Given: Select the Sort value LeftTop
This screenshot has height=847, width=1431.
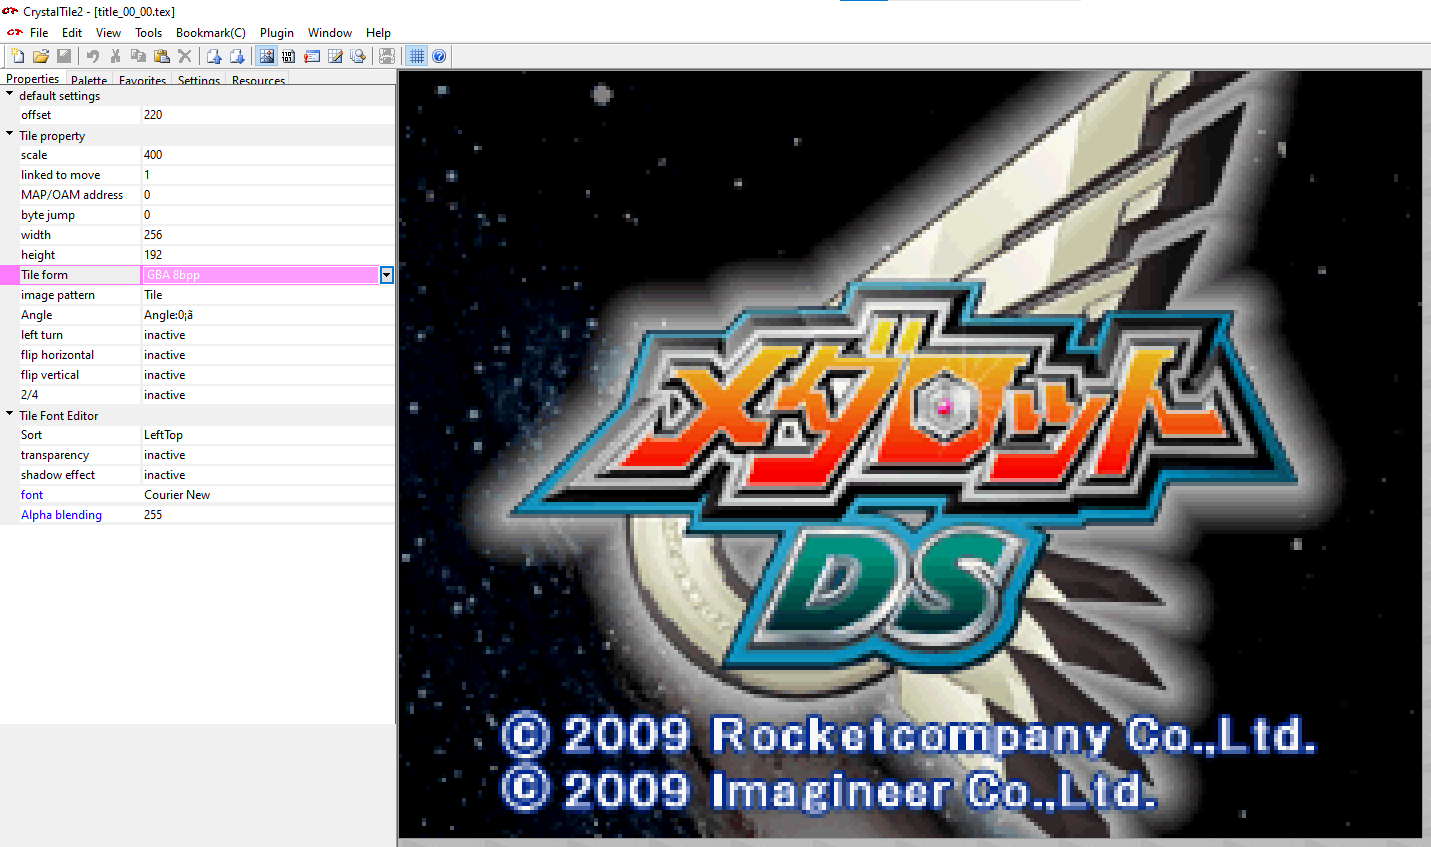Looking at the screenshot, I should click(x=267, y=435).
